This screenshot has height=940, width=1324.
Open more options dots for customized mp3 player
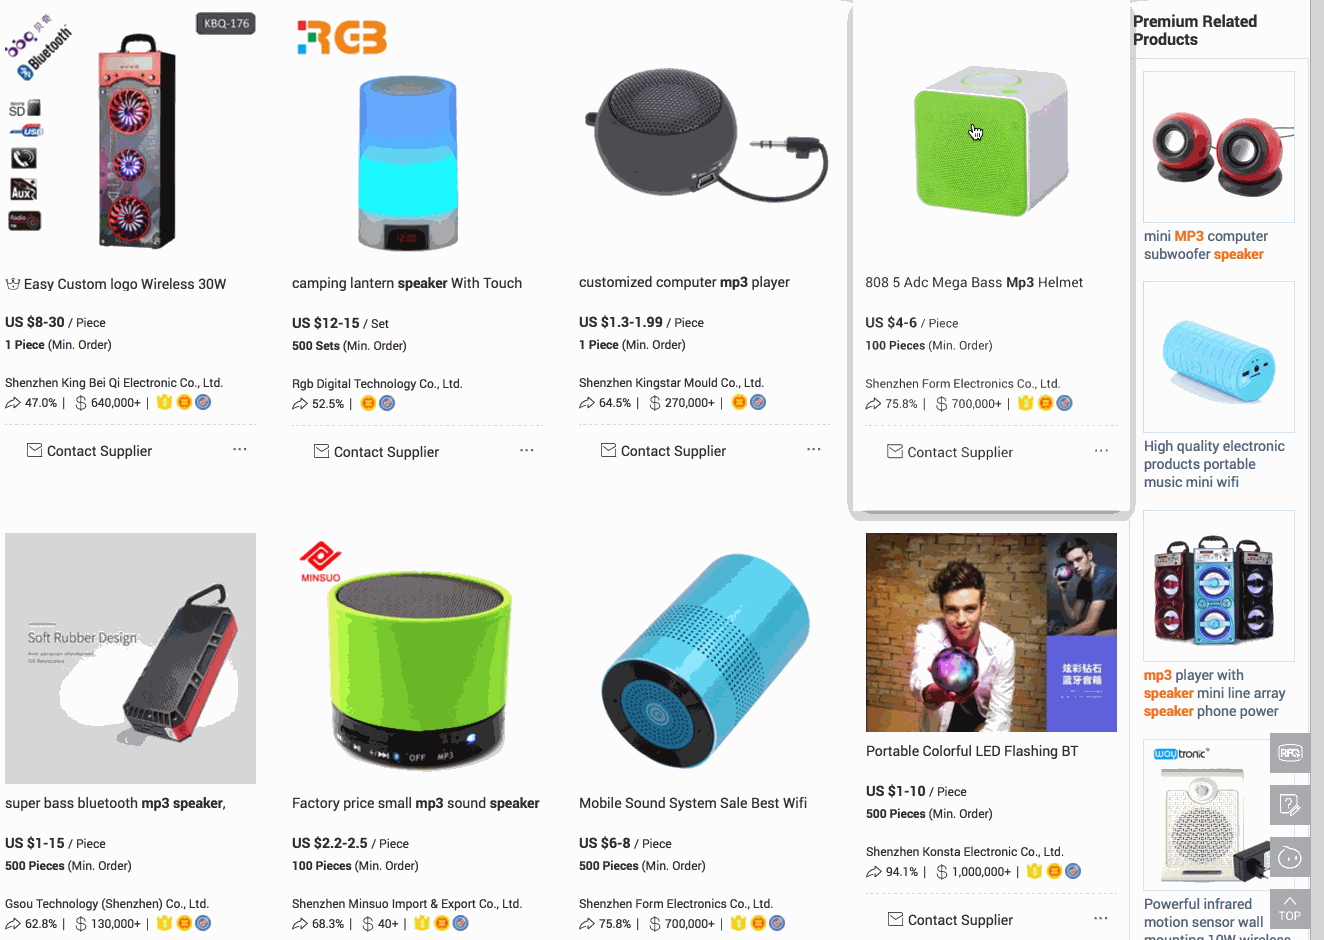point(814,449)
